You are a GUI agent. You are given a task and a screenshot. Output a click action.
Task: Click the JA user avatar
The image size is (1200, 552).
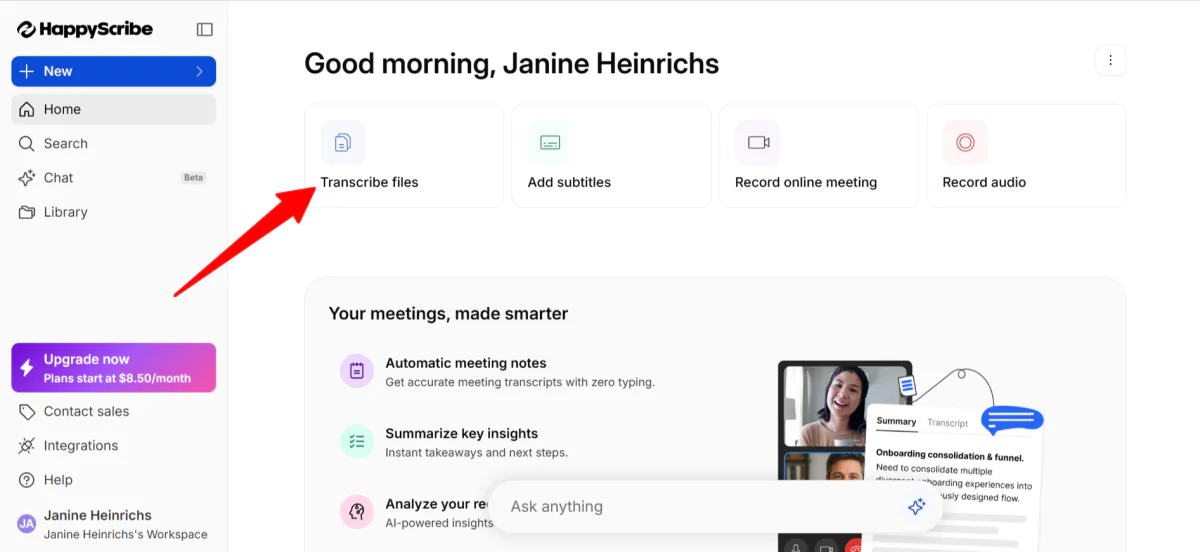[x=27, y=523]
